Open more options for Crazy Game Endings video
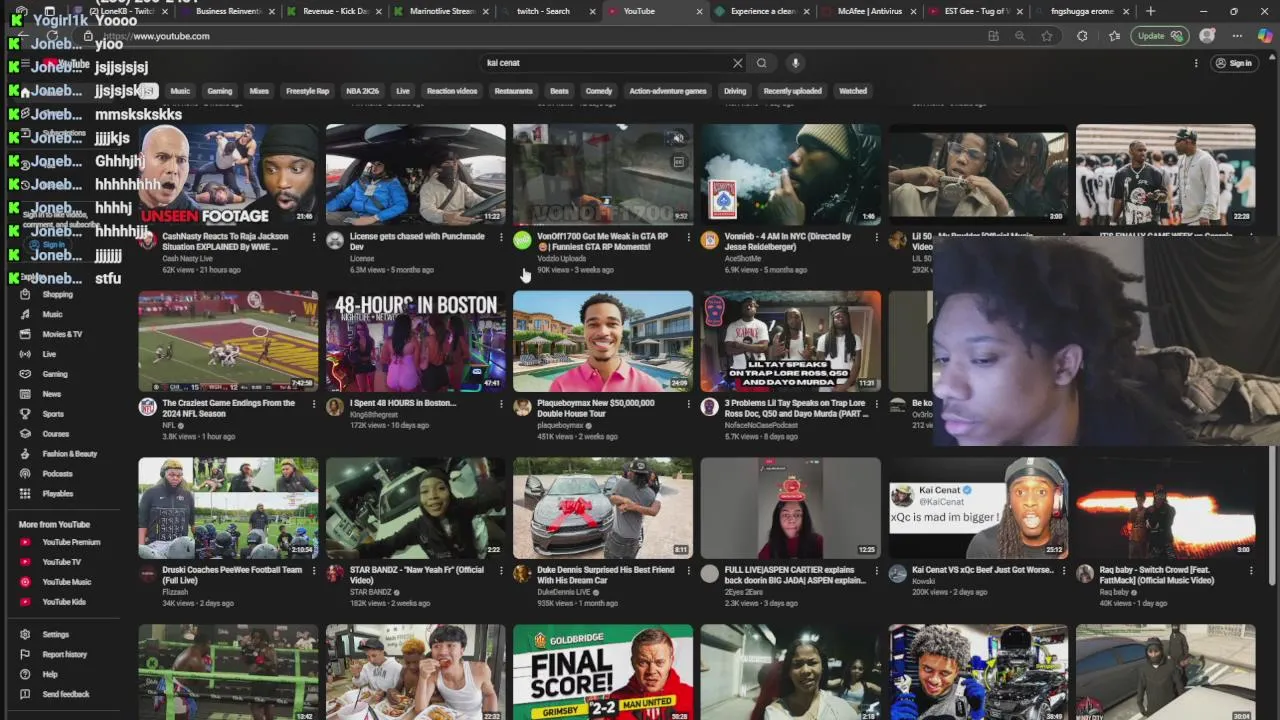This screenshot has height=720, width=1280. coord(313,404)
